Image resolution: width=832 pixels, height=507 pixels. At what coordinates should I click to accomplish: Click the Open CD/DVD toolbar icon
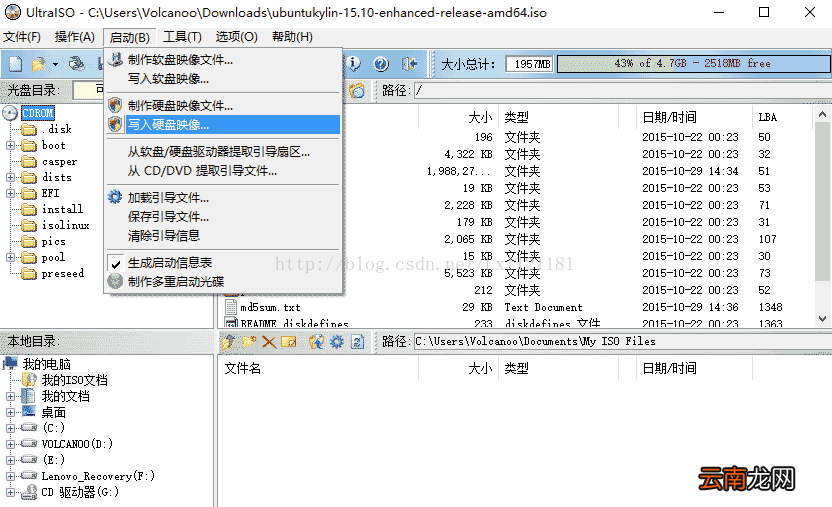click(x=76, y=64)
